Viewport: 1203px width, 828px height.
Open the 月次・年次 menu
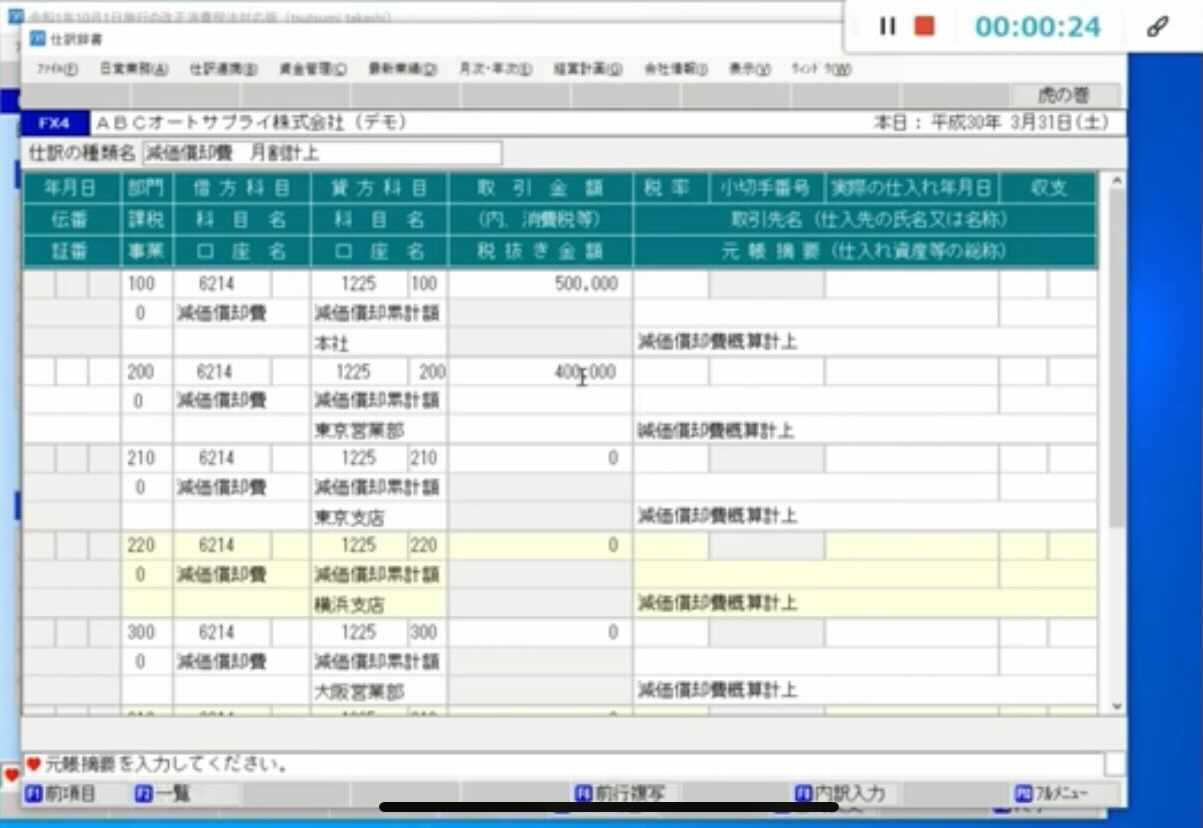(495, 69)
